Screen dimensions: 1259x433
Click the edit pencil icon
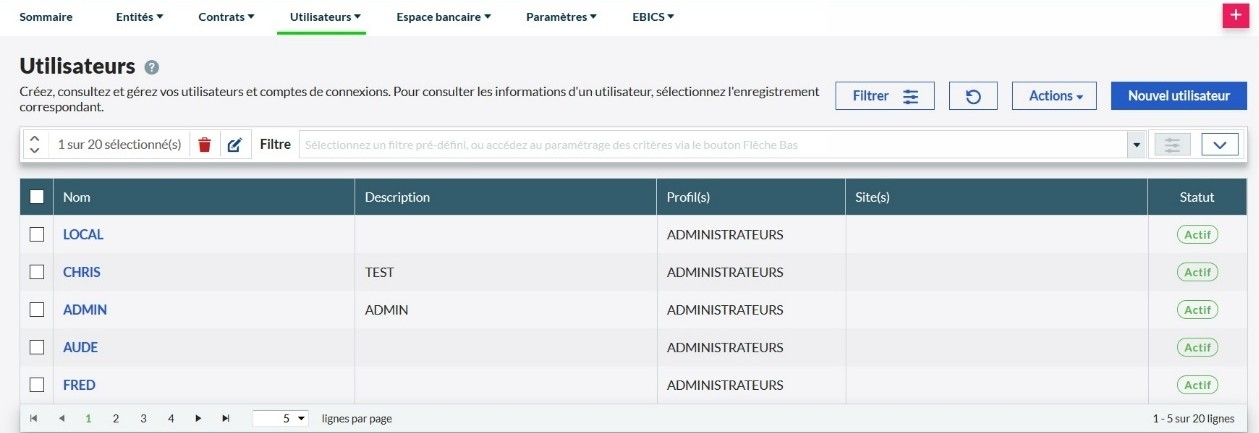234,145
